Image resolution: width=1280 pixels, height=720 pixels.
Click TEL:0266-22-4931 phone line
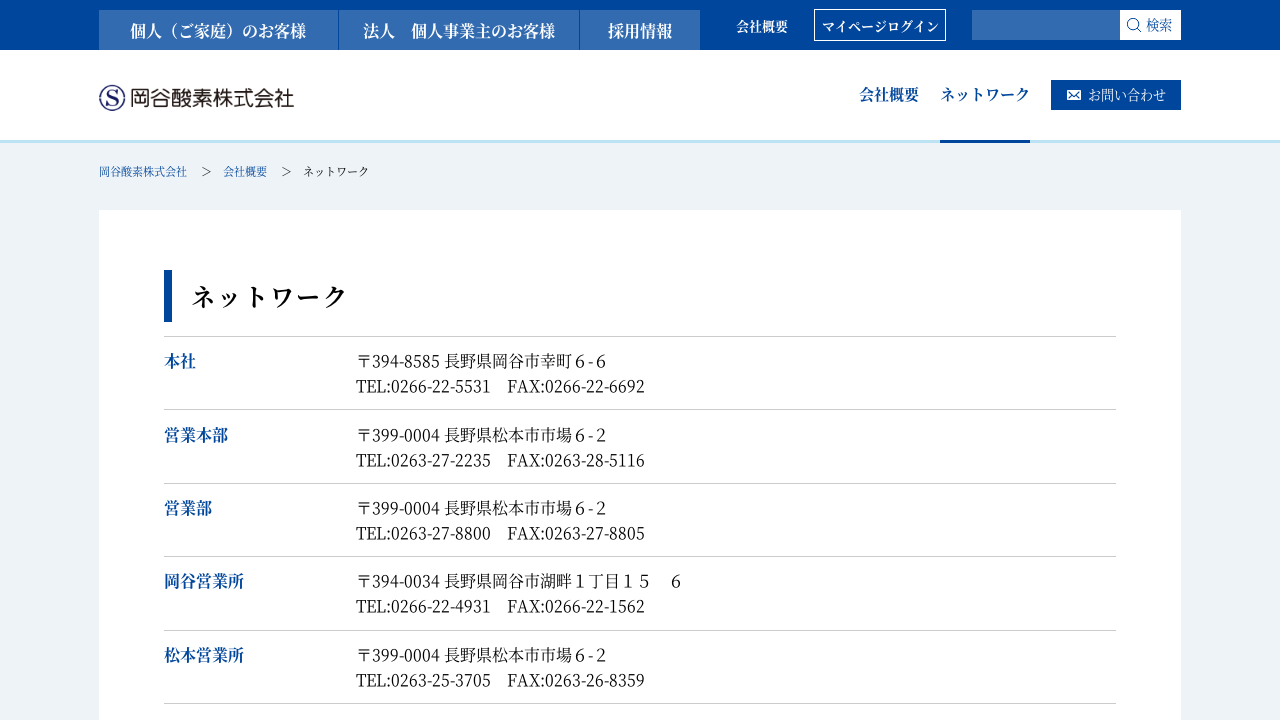tap(500, 606)
